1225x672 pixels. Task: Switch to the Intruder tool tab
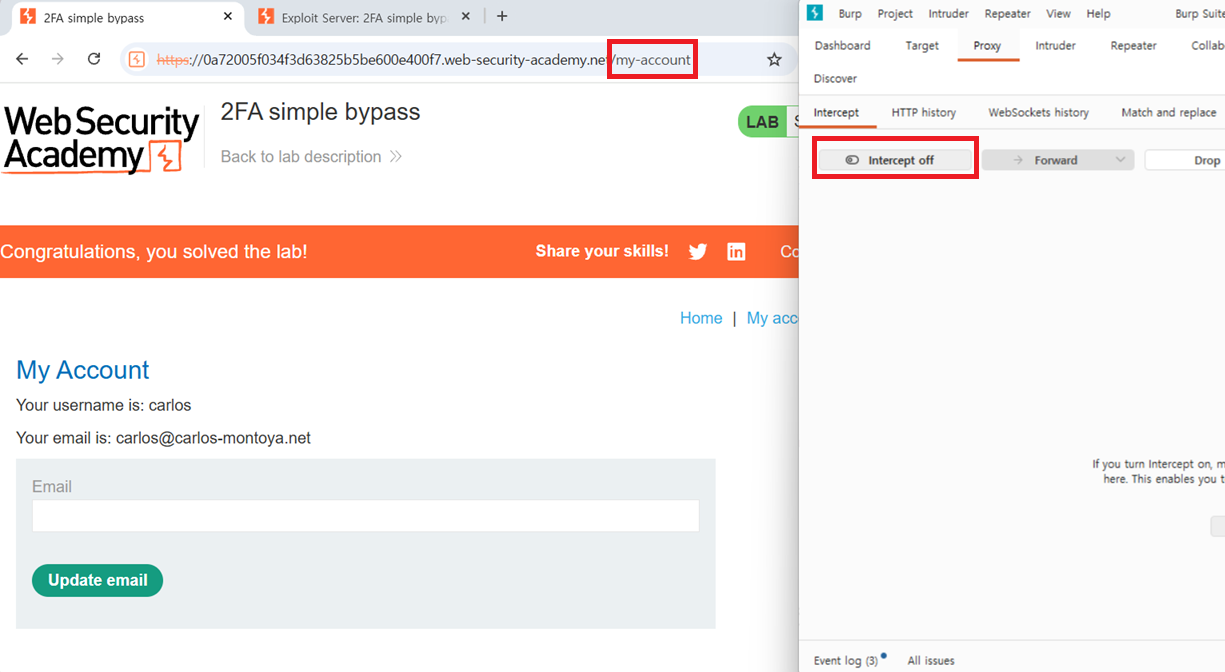(1055, 46)
